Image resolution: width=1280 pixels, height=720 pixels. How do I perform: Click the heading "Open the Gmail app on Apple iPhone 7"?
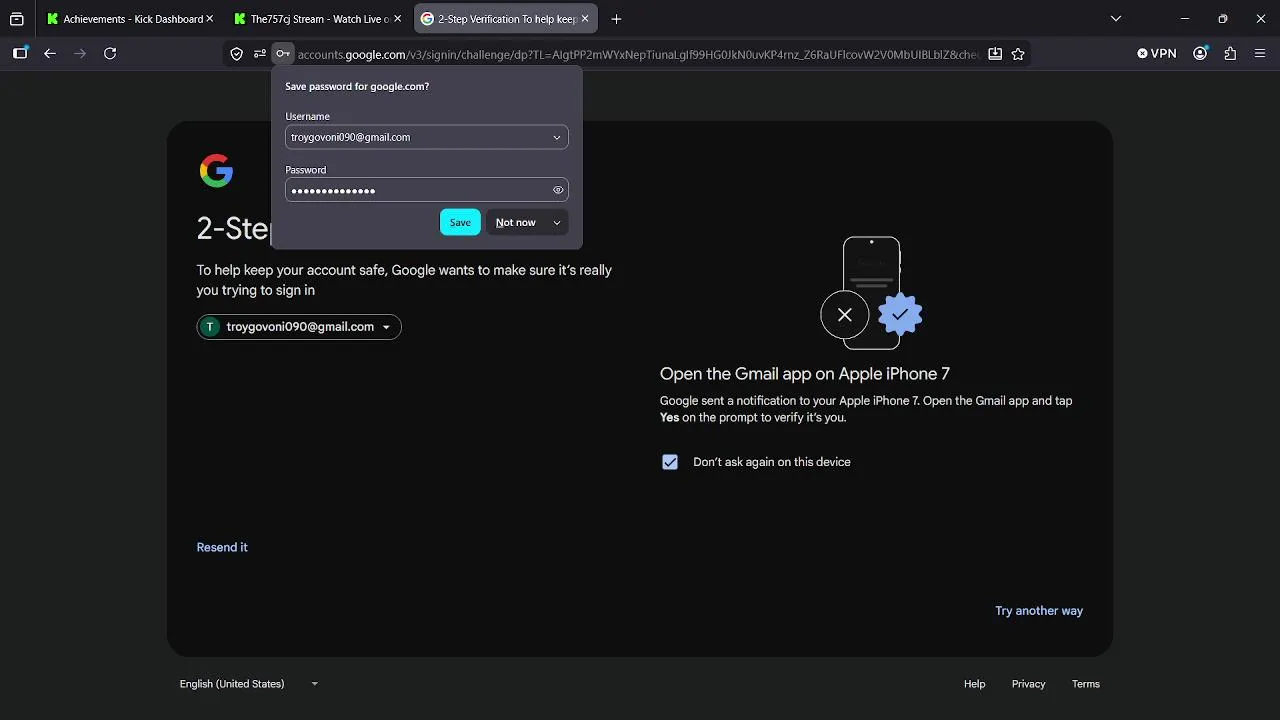click(805, 374)
